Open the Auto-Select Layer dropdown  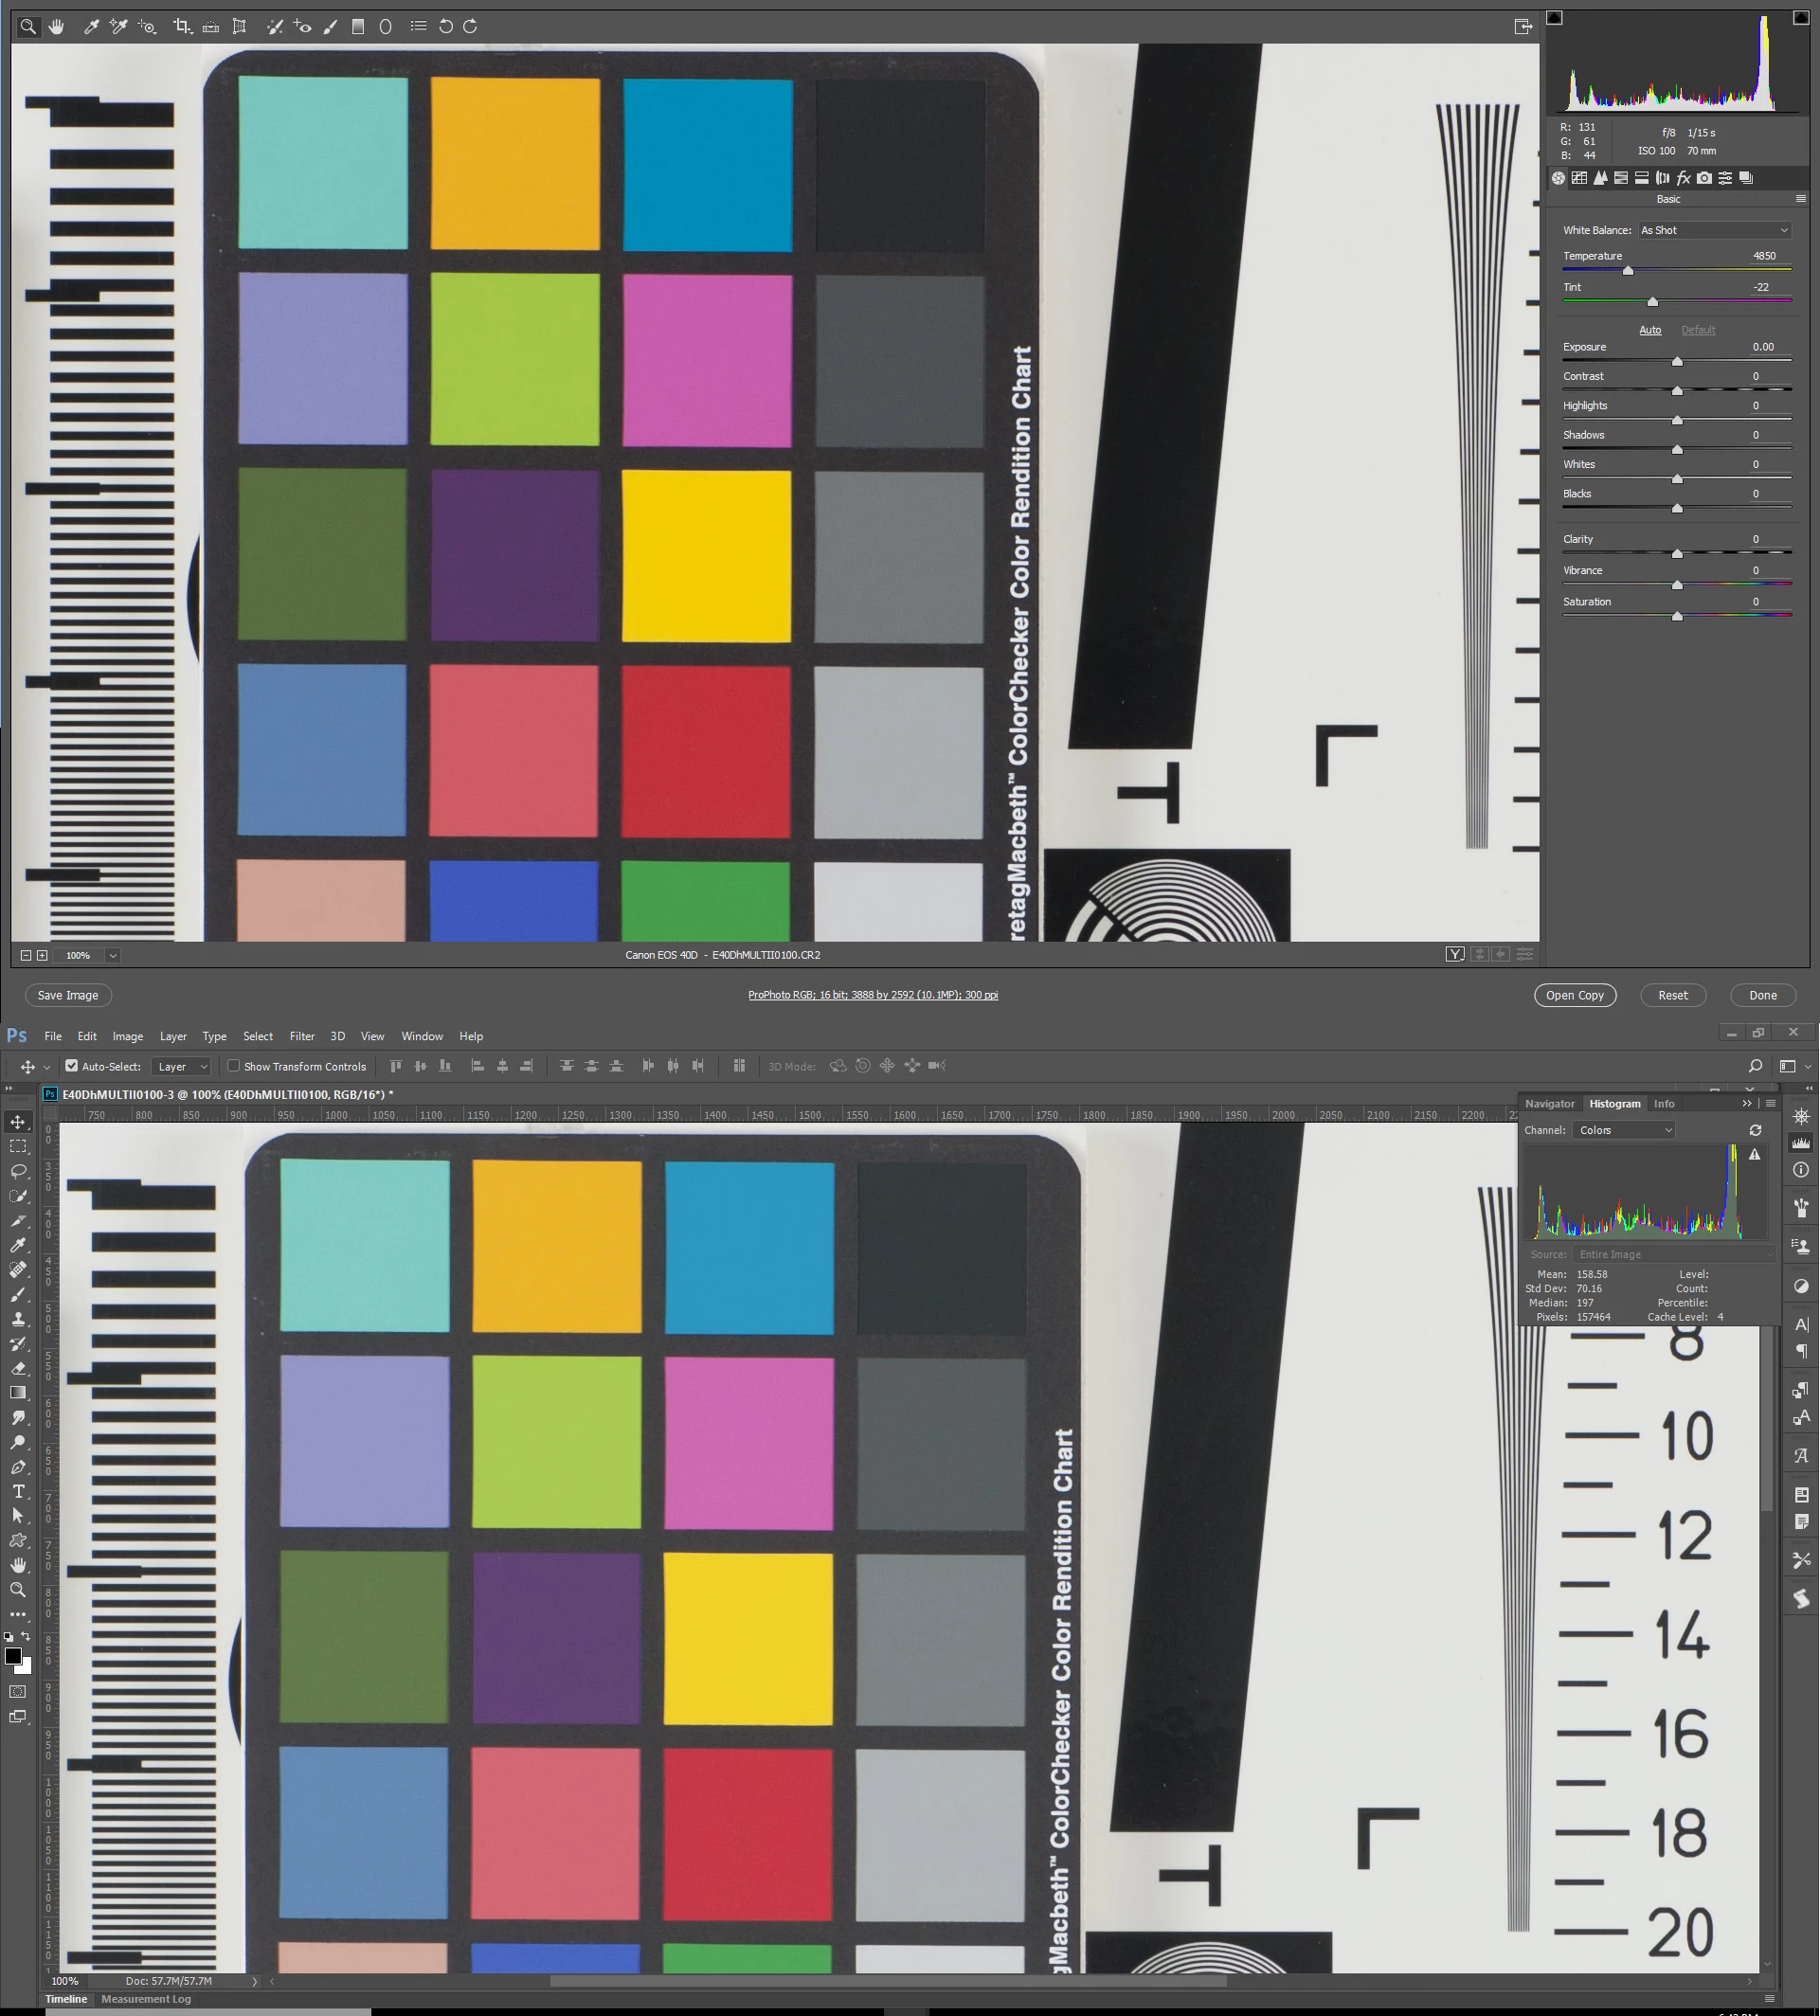181,1066
